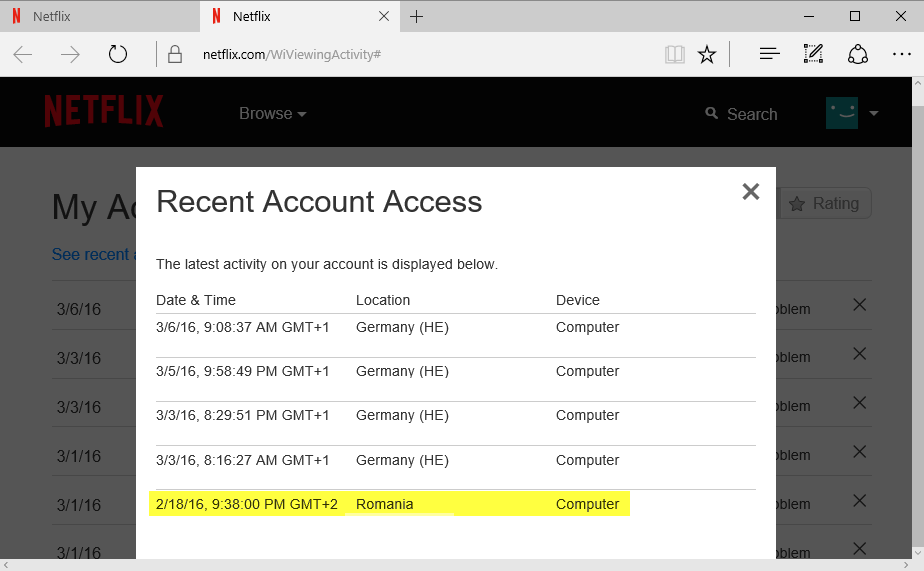Remove the first 3/1/16 viewing entry

[860, 451]
